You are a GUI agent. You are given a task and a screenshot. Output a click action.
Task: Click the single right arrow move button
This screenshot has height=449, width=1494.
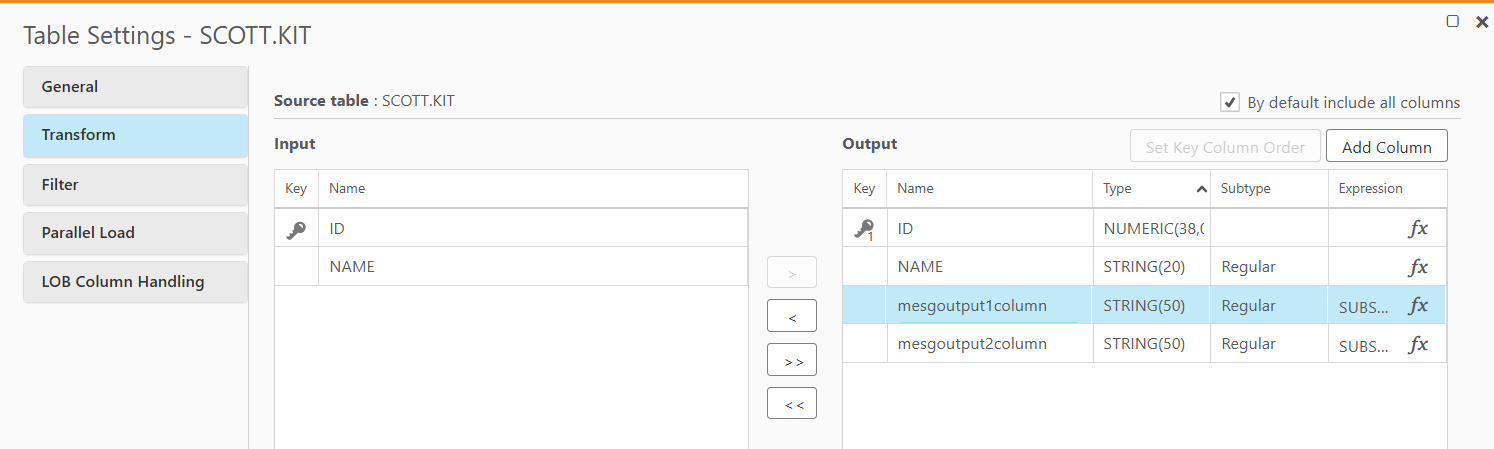792,272
